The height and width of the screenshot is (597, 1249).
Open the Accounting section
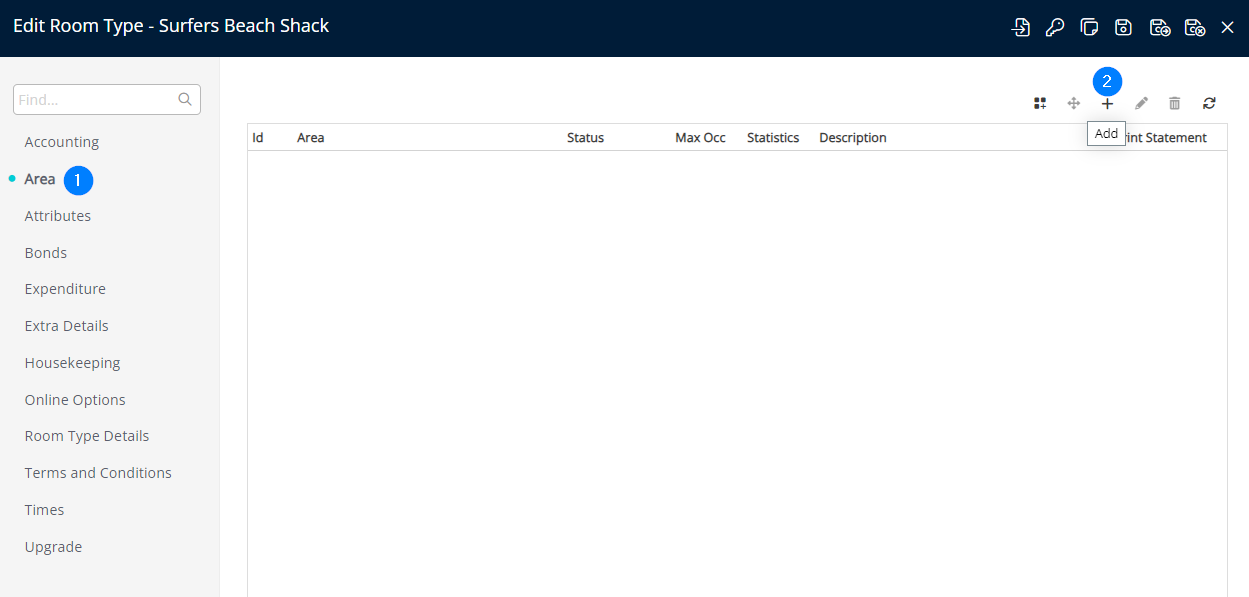[62, 142]
